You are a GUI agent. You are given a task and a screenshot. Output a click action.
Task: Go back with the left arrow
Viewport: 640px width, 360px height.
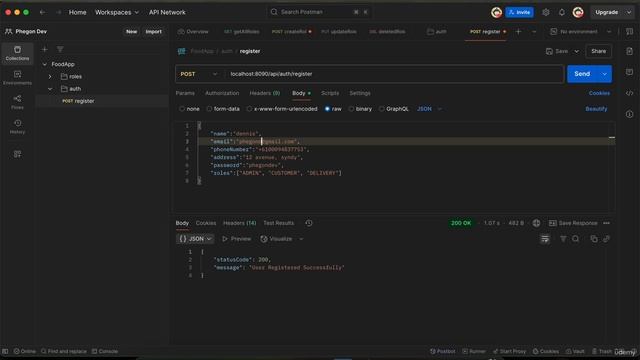(42, 12)
